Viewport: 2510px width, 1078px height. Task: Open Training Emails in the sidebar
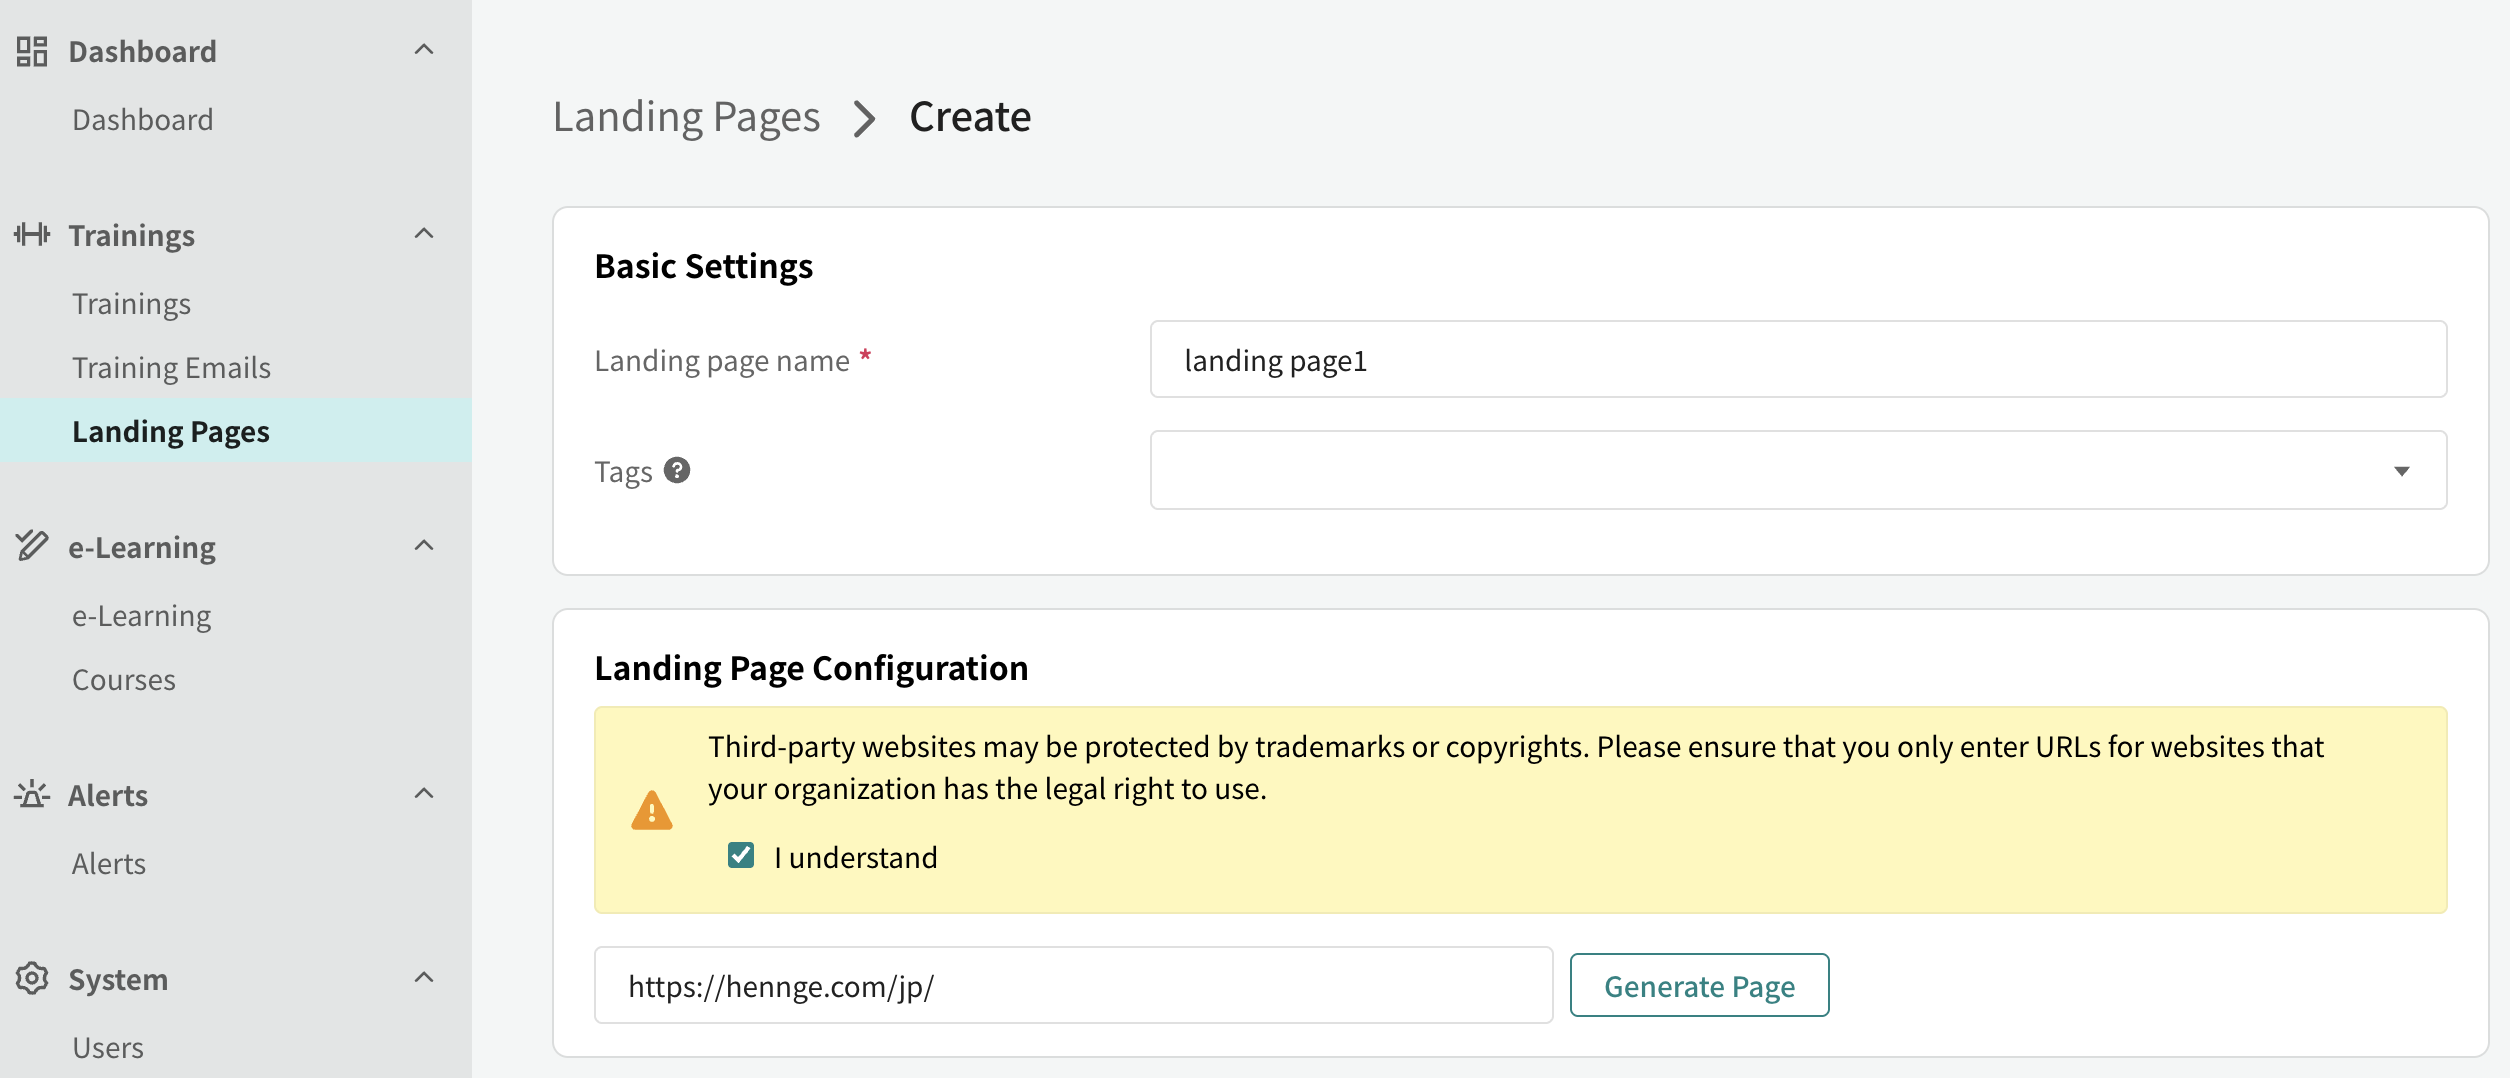pyautogui.click(x=171, y=368)
